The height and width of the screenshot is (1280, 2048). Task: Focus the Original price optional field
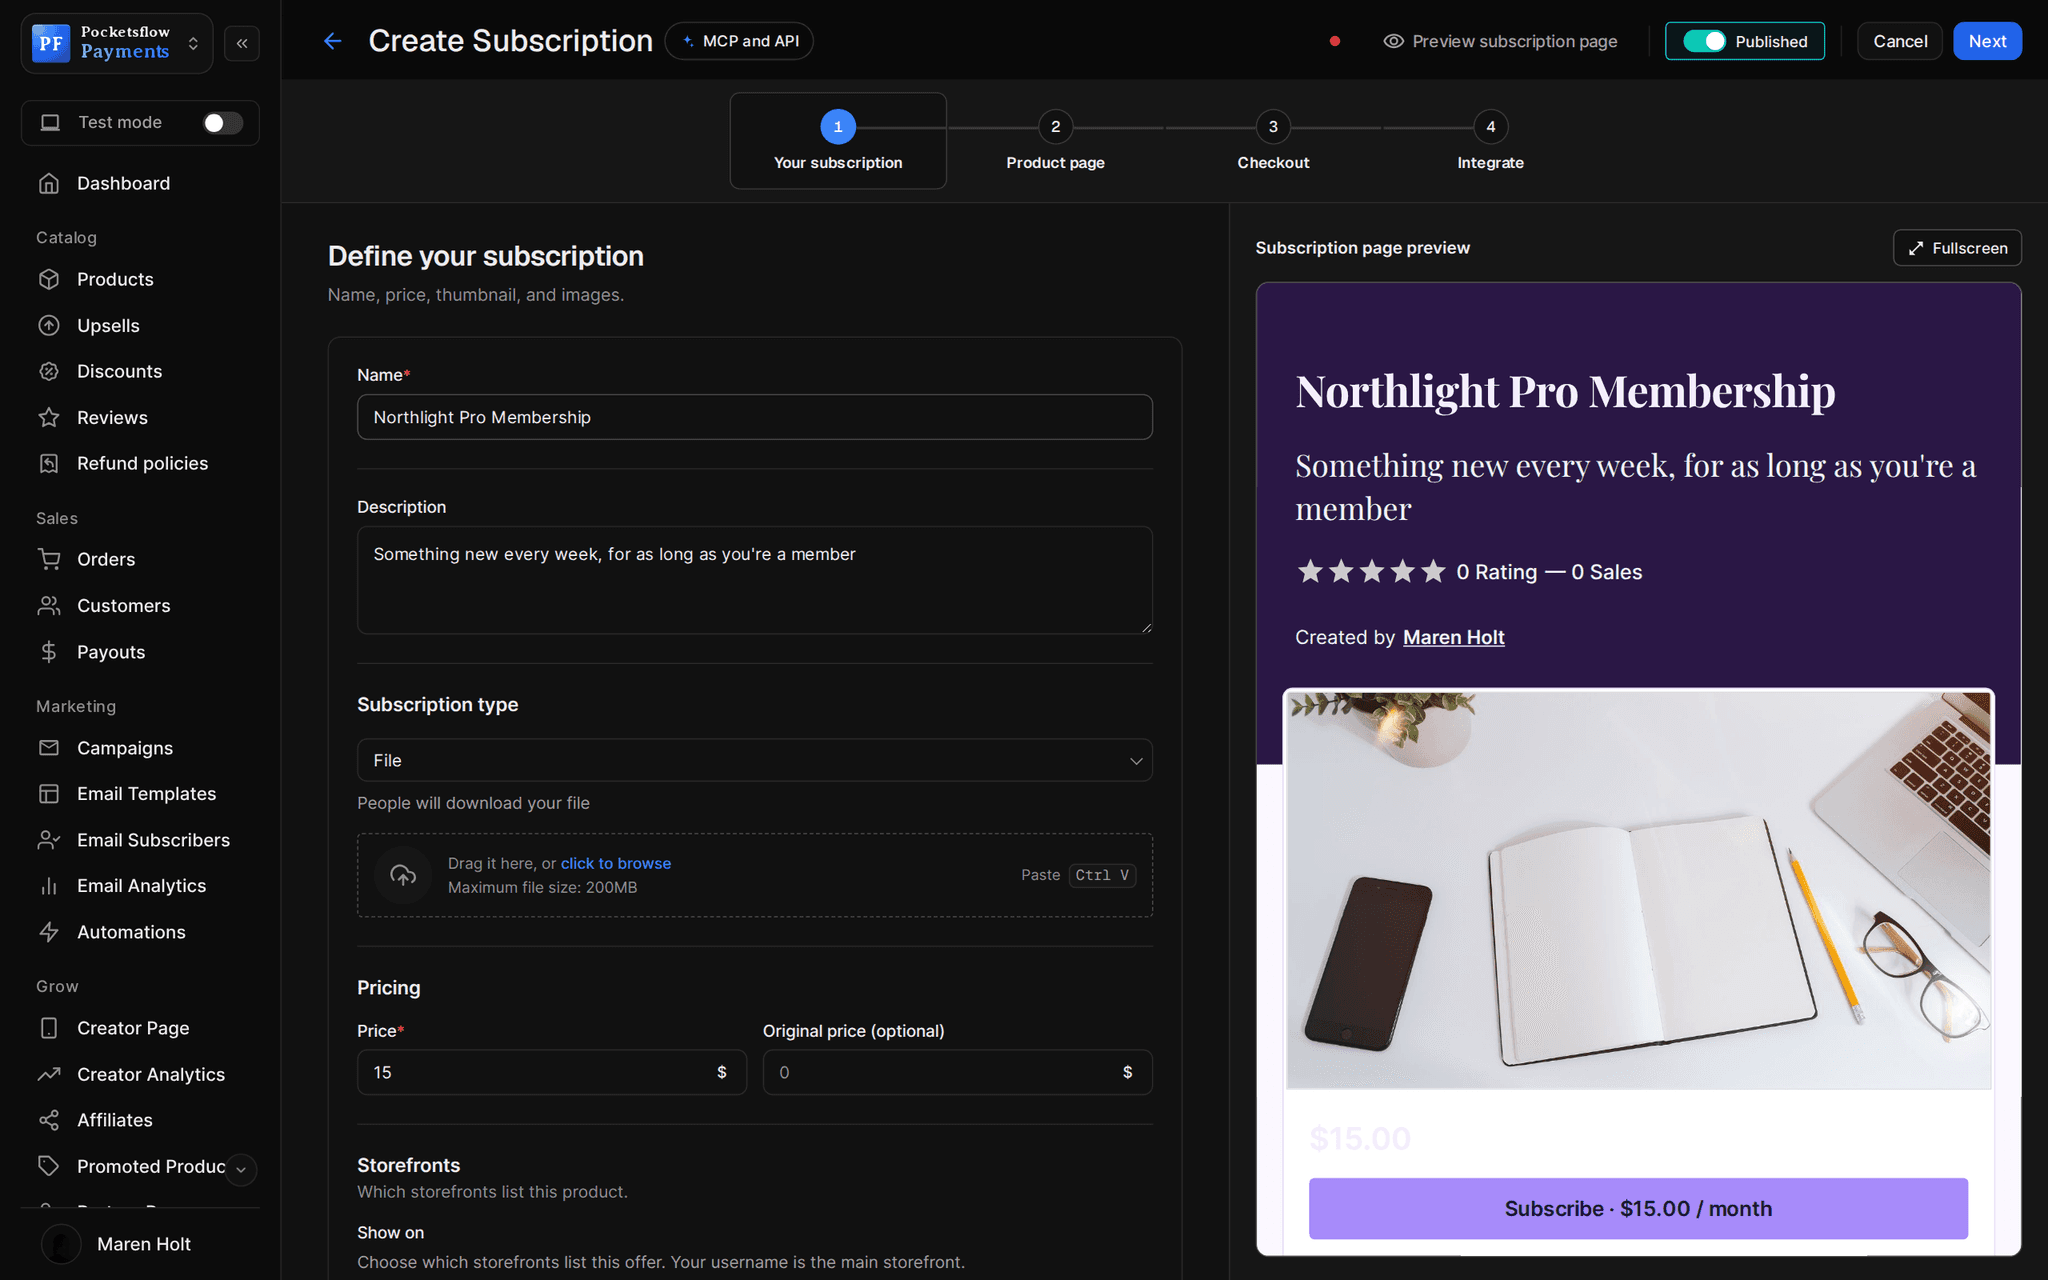coord(957,1072)
